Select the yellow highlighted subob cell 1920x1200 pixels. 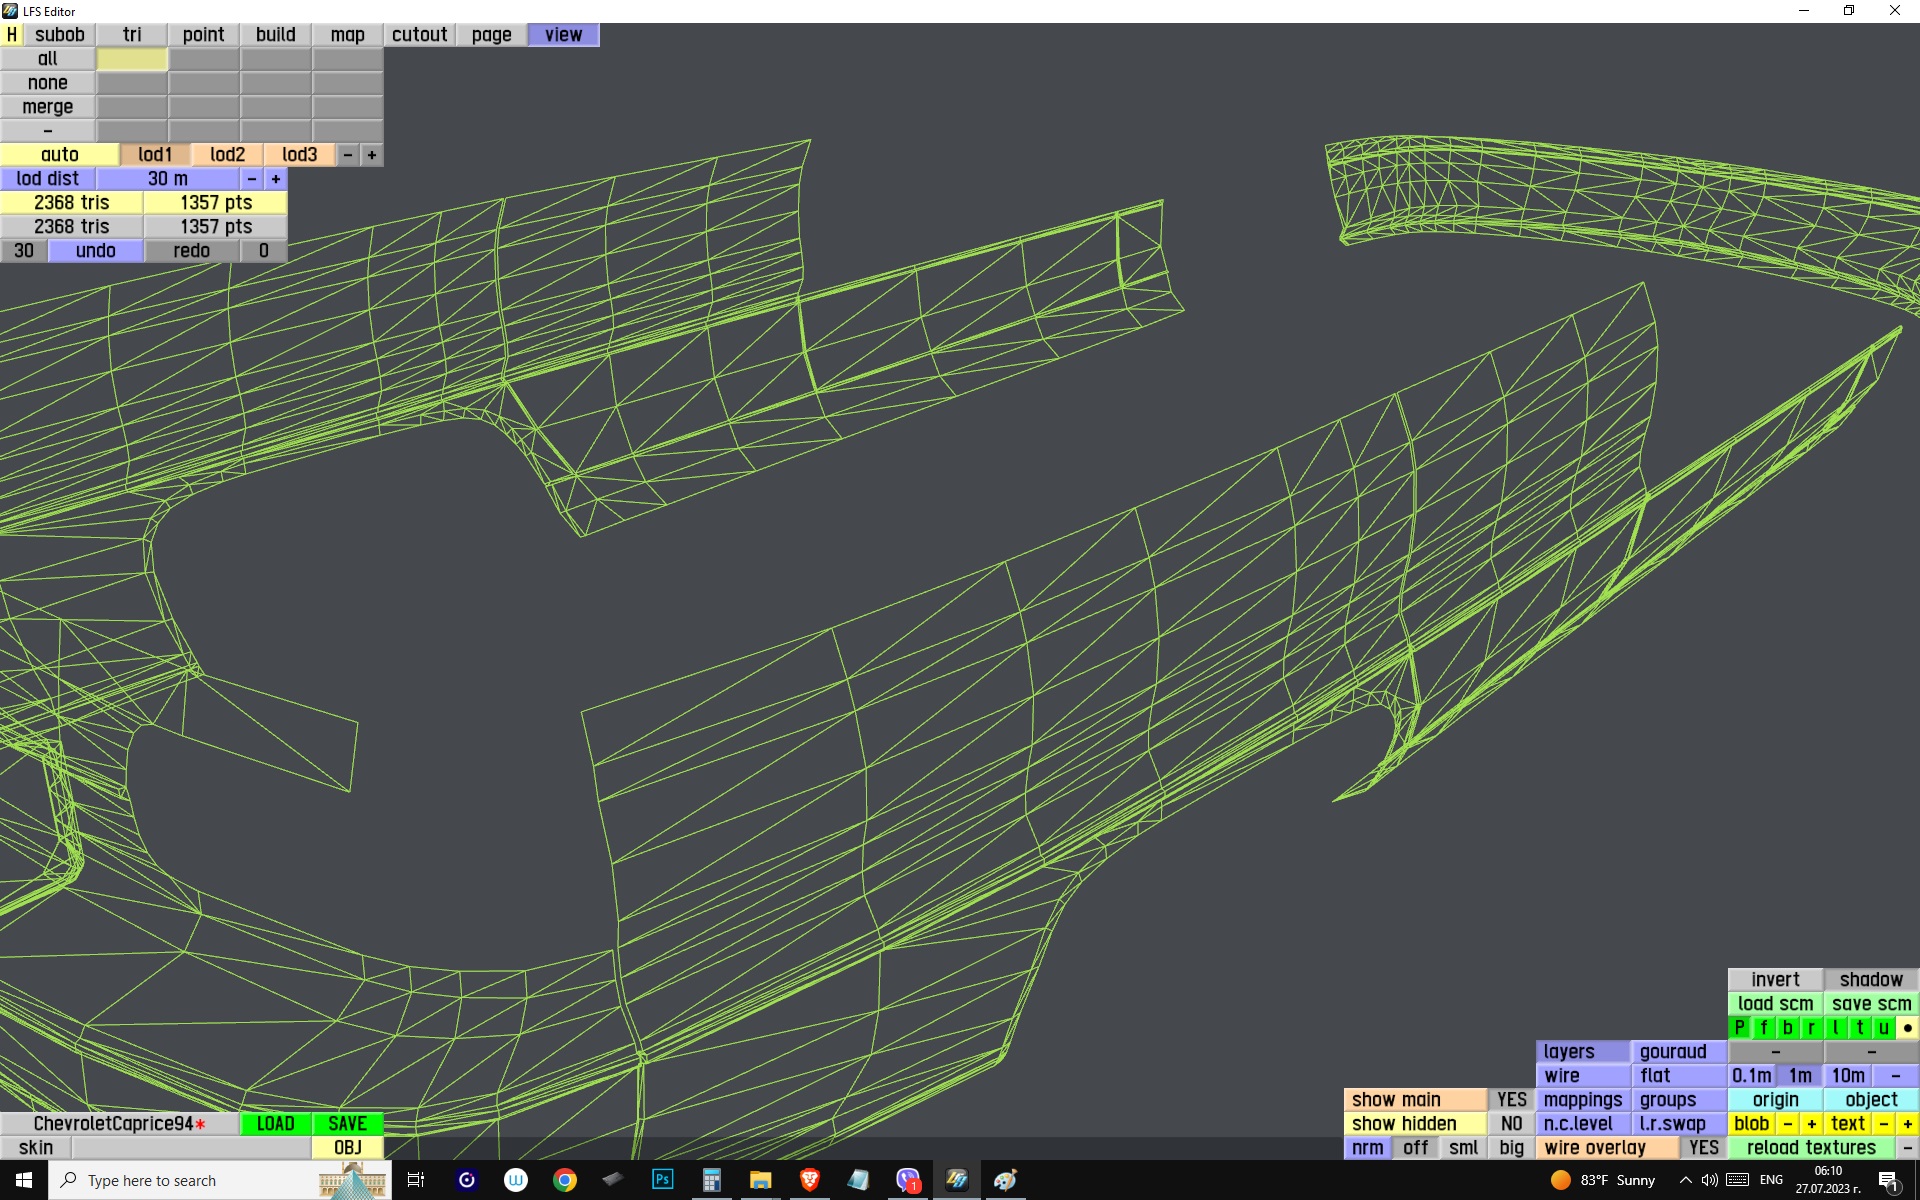(x=132, y=59)
